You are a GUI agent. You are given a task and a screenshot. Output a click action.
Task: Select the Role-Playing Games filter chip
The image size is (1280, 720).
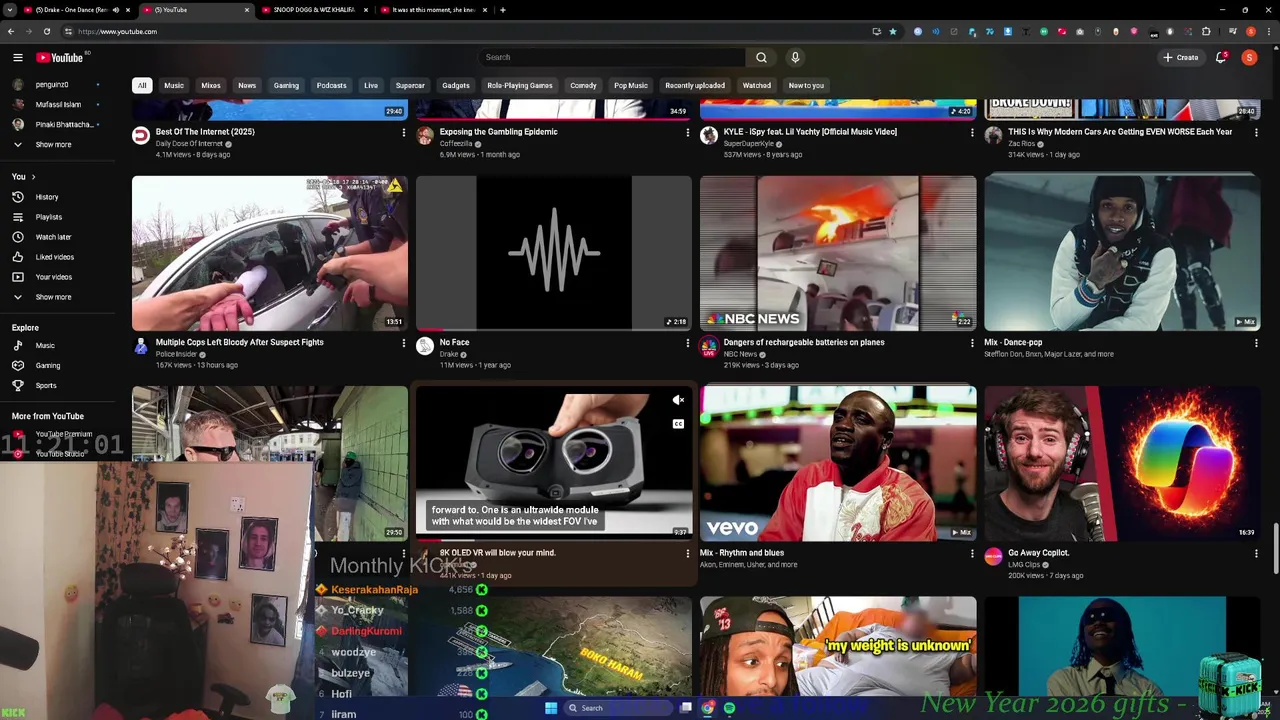[520, 86]
